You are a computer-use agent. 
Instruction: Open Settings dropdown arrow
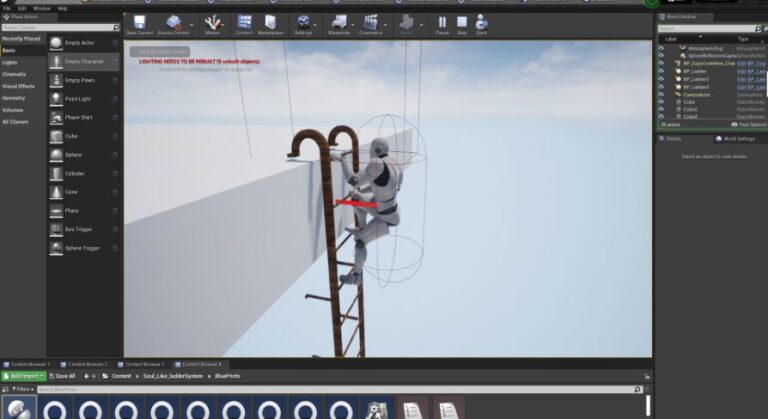point(315,25)
